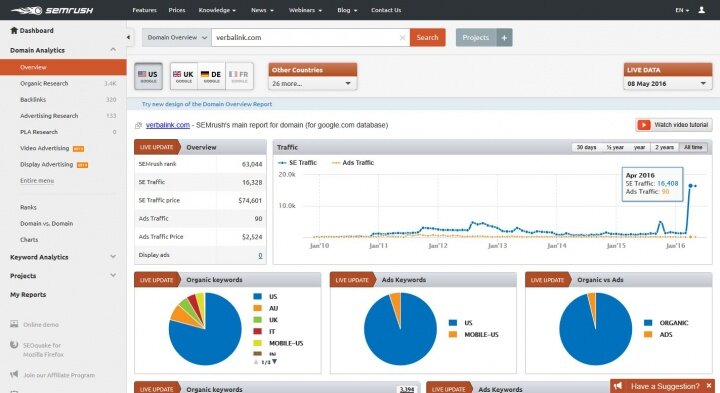Open the Features menu item
Screen dimensions: 720x393
point(144,10)
